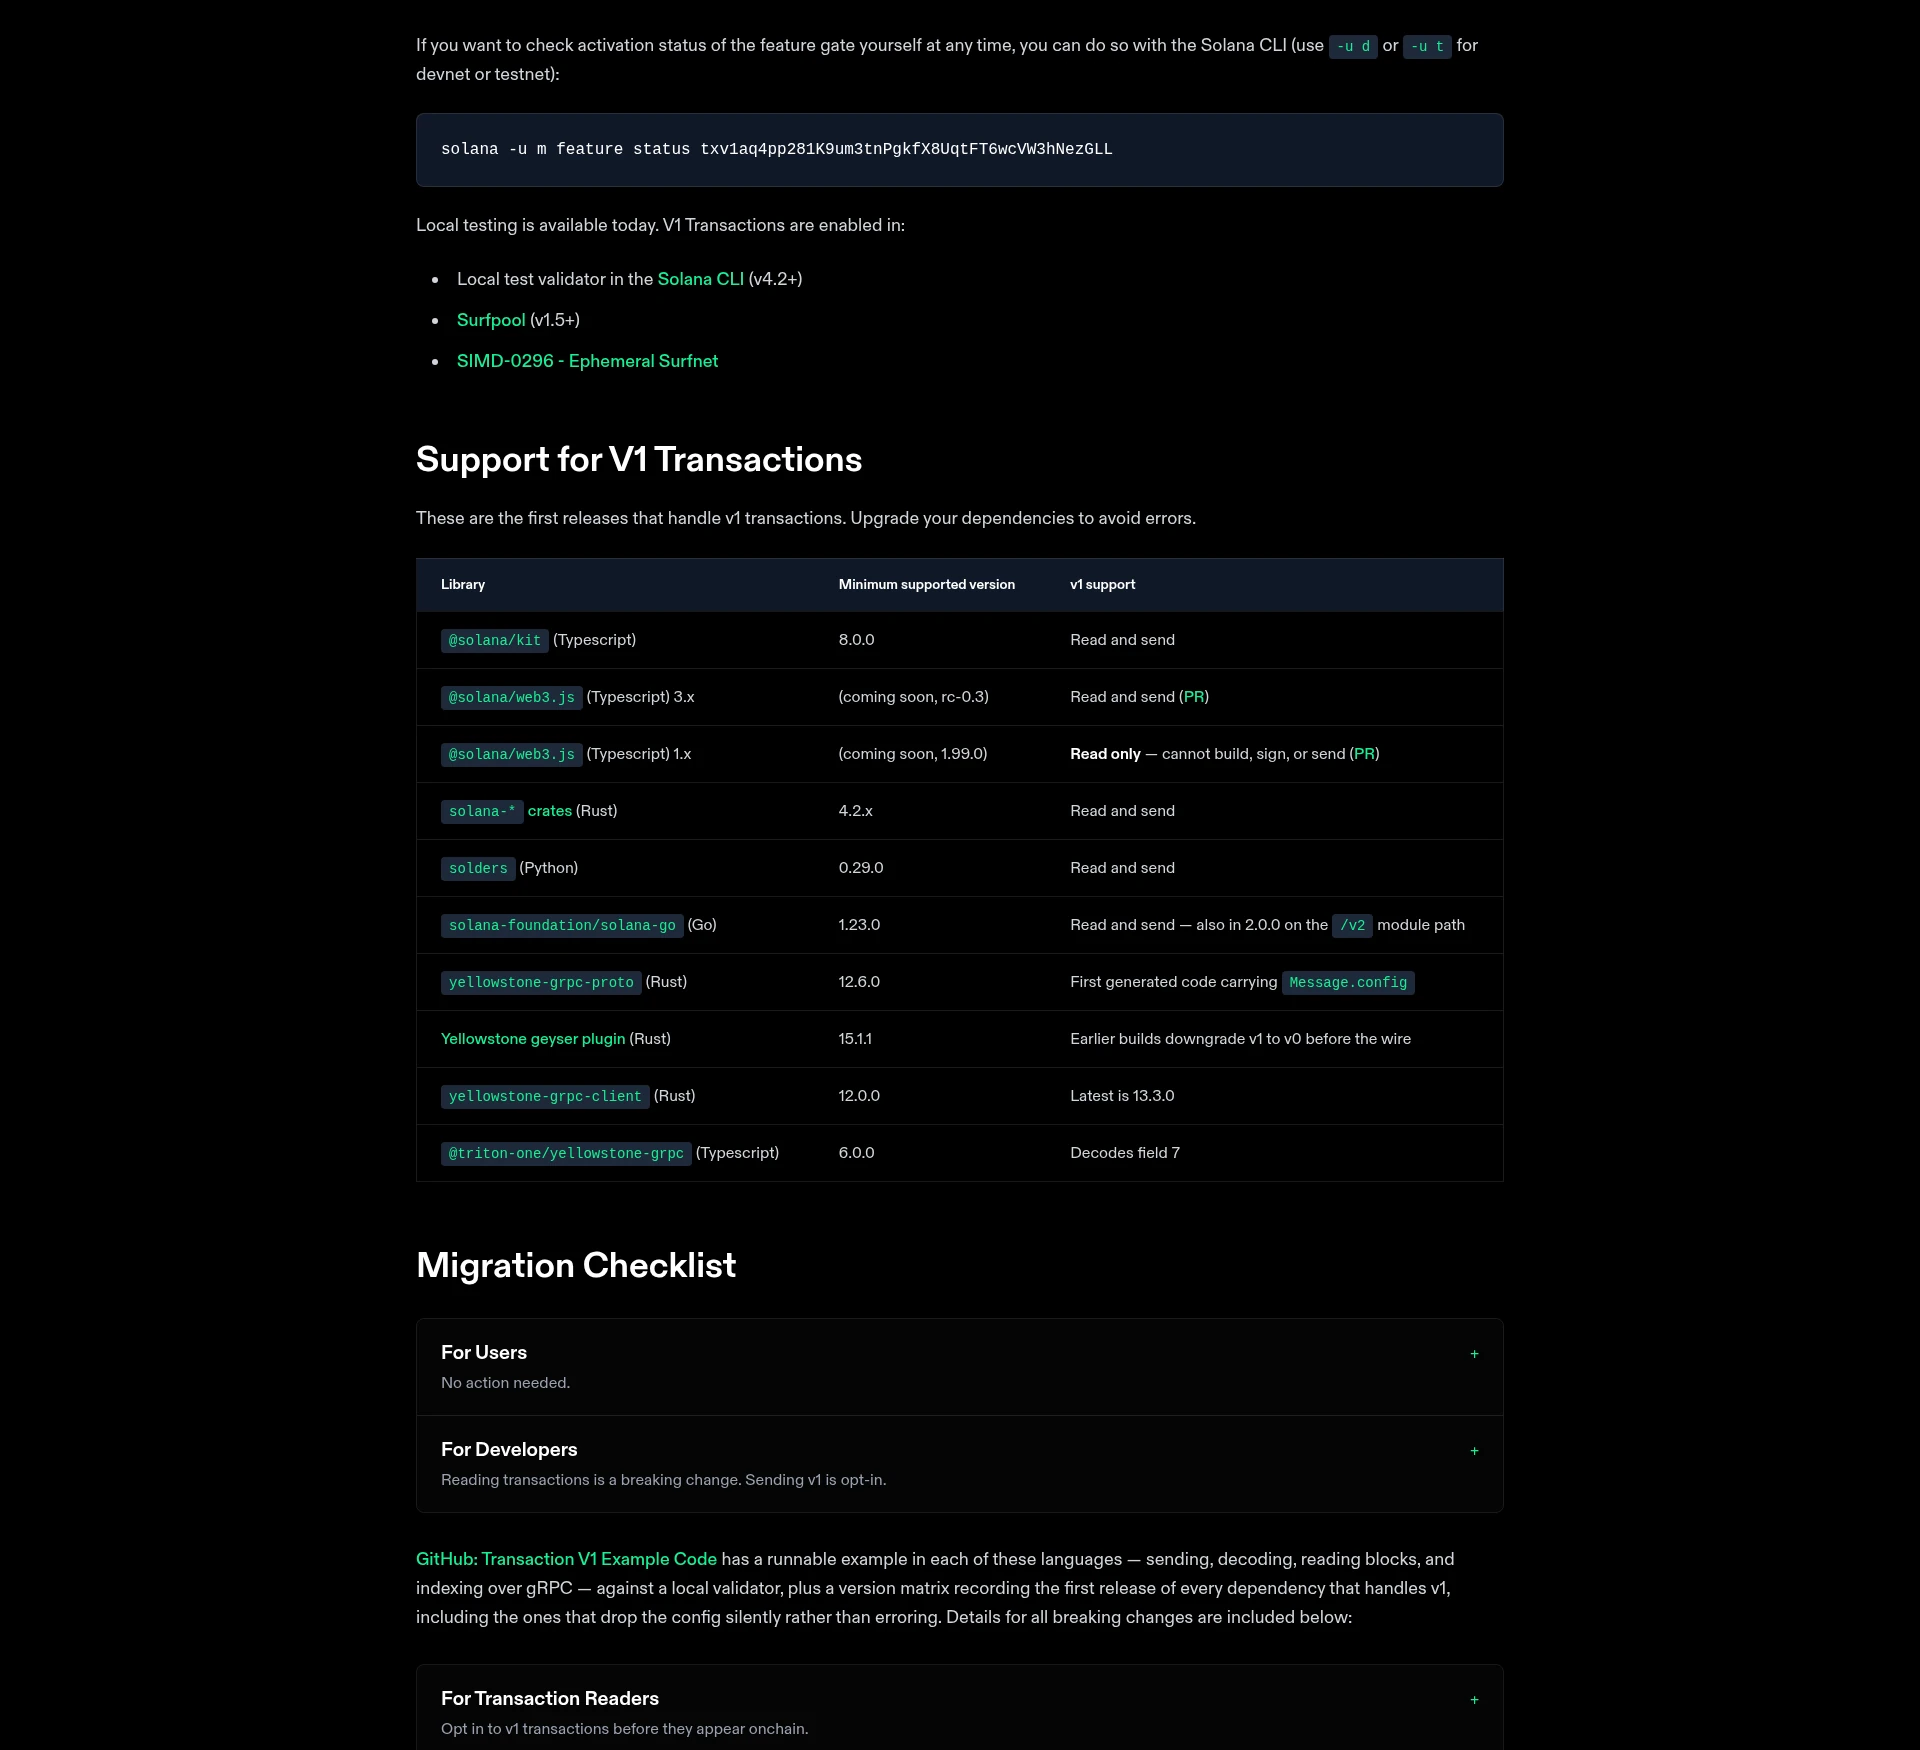The width and height of the screenshot is (1920, 1750).
Task: Click the Earlier builds downgrade v1 cell
Action: 1240,1039
